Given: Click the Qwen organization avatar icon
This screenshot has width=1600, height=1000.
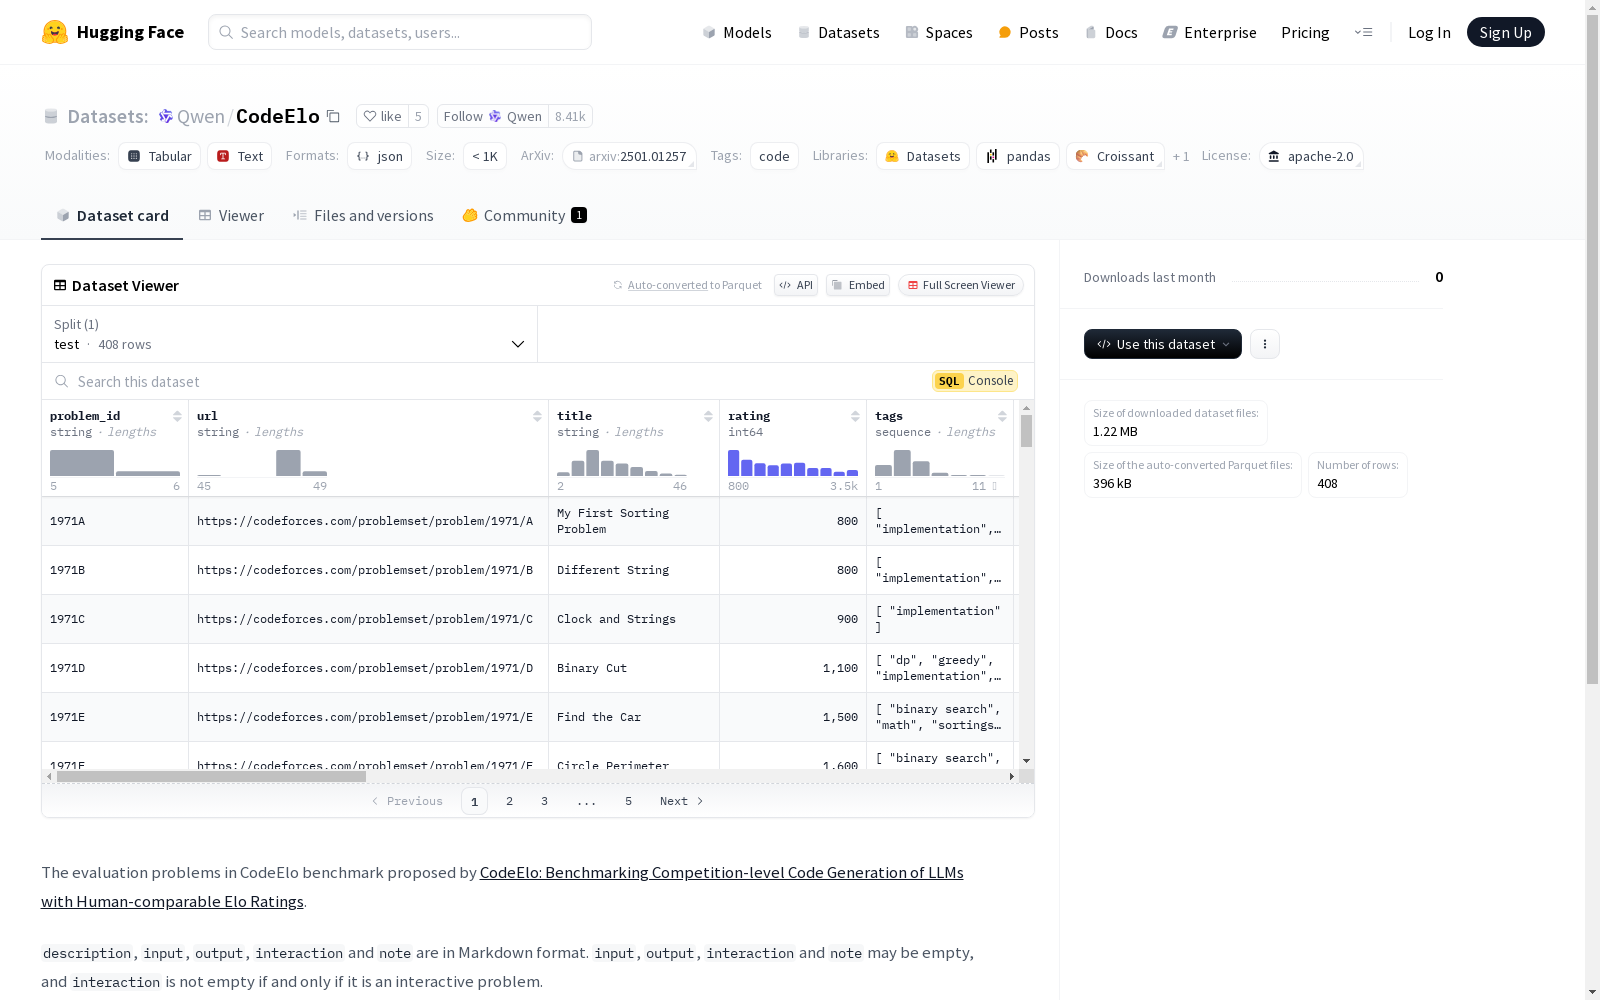Looking at the screenshot, I should (166, 116).
